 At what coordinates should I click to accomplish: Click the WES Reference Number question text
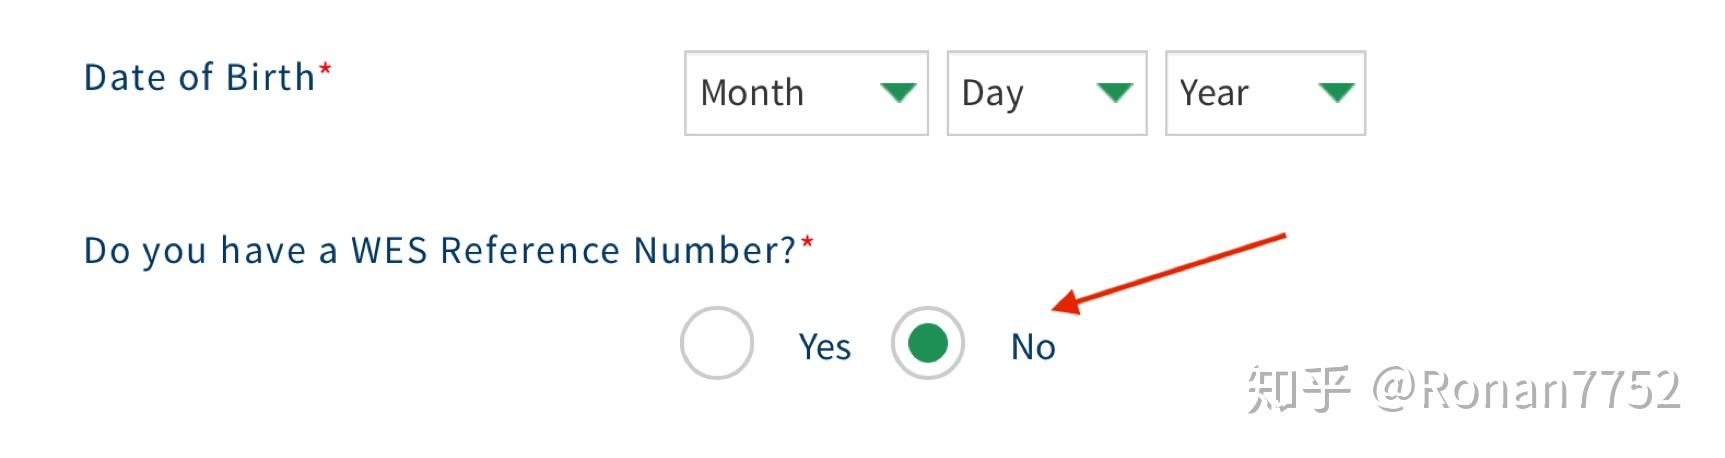pos(439,250)
